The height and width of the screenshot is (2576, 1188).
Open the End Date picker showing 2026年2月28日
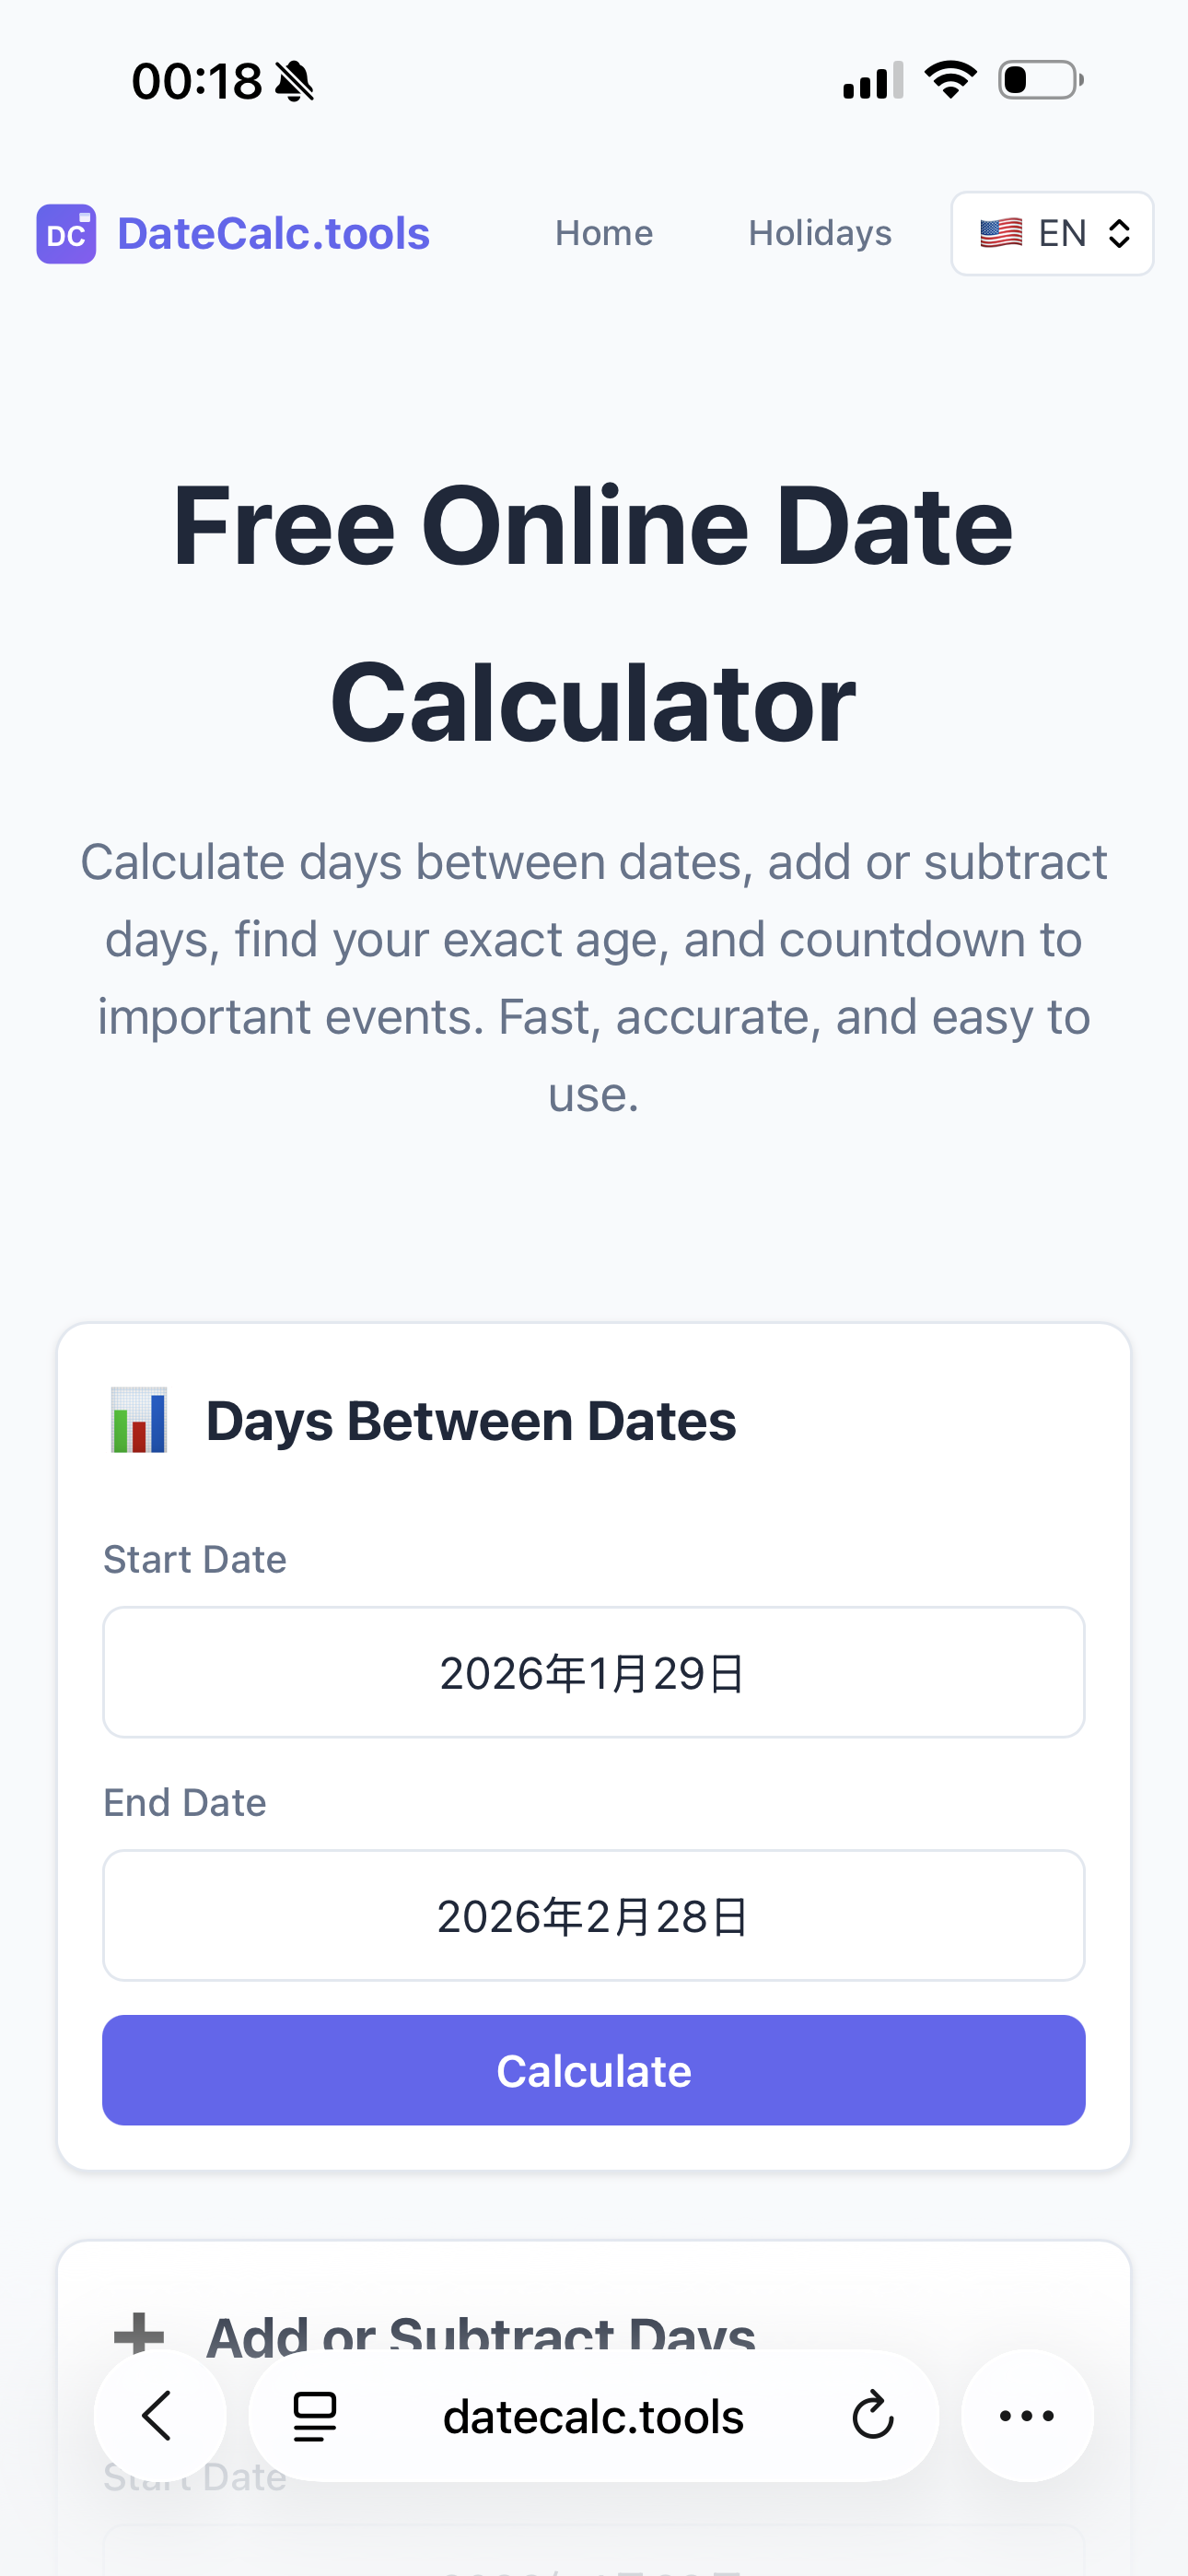(593, 1914)
